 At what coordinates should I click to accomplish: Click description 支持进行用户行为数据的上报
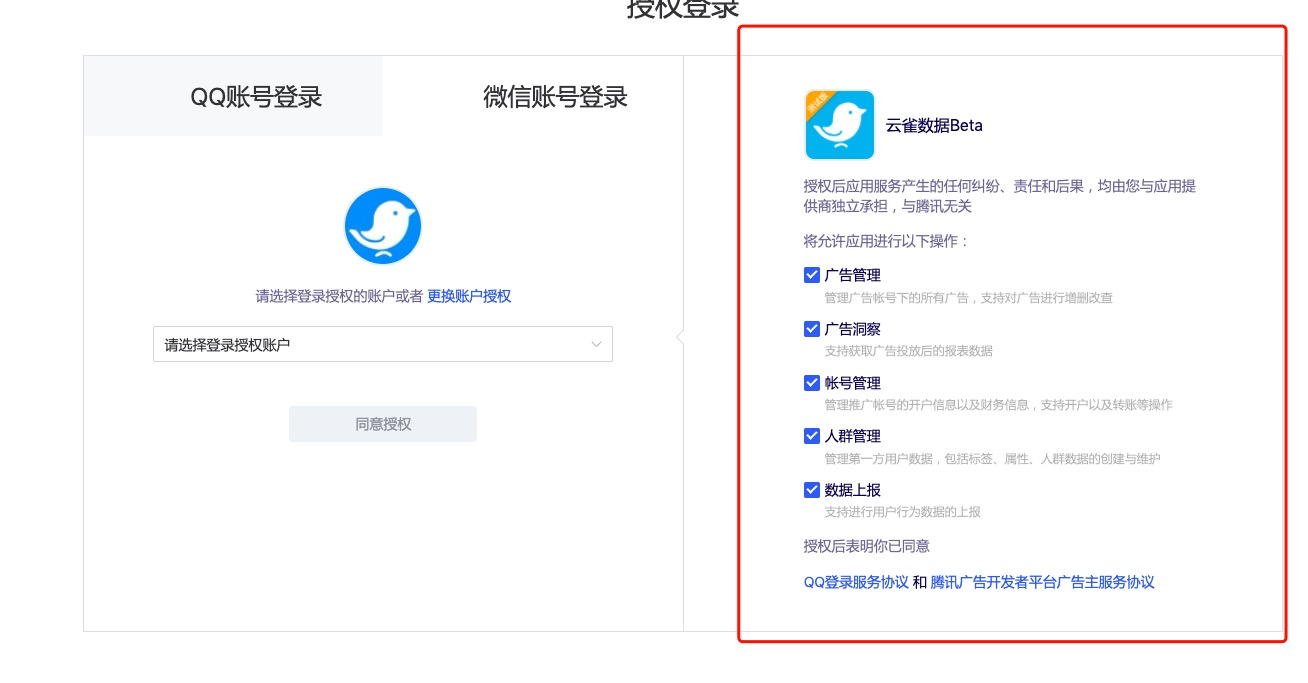point(902,512)
